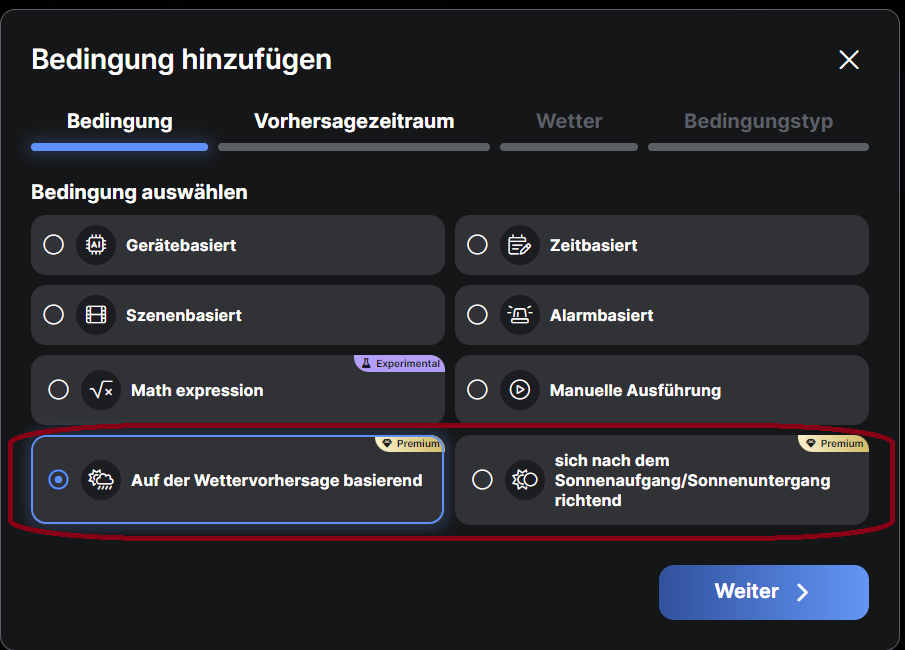Click the device chip icon for Gerätebasiert
Screen dimensions: 905x650
tap(96, 245)
